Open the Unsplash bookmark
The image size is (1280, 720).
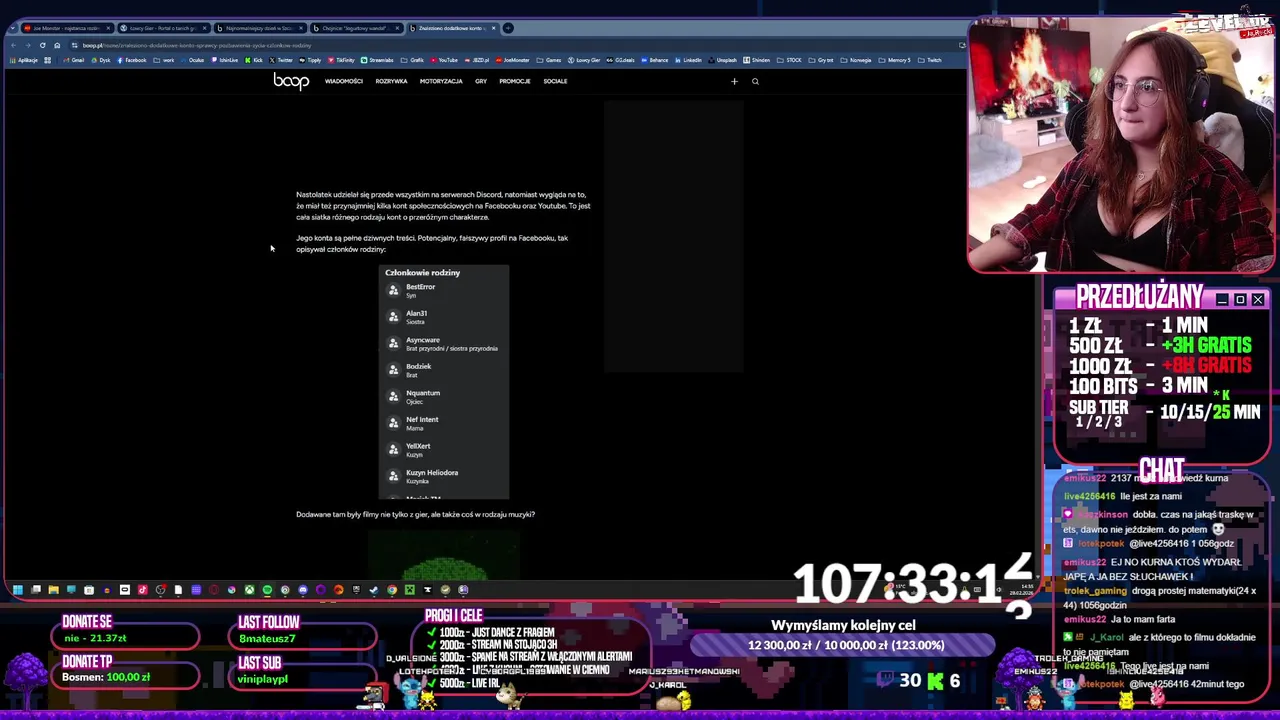pos(723,60)
